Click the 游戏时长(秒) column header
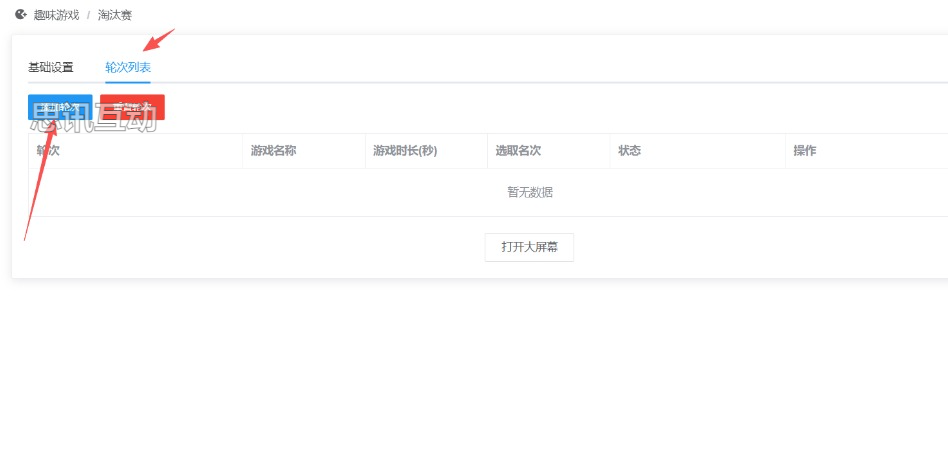Viewport: 948px width, 457px height. 405,151
